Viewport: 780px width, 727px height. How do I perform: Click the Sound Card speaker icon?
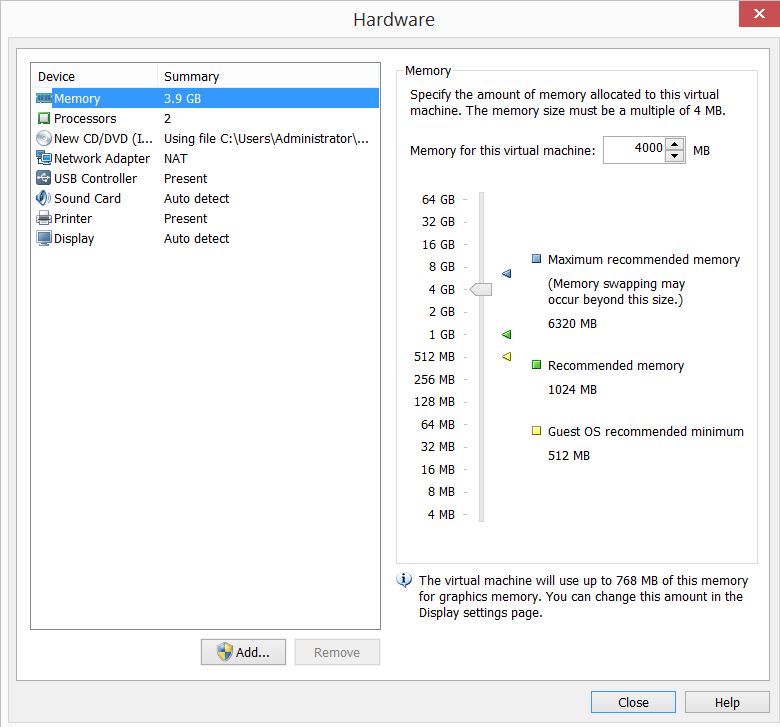click(44, 199)
